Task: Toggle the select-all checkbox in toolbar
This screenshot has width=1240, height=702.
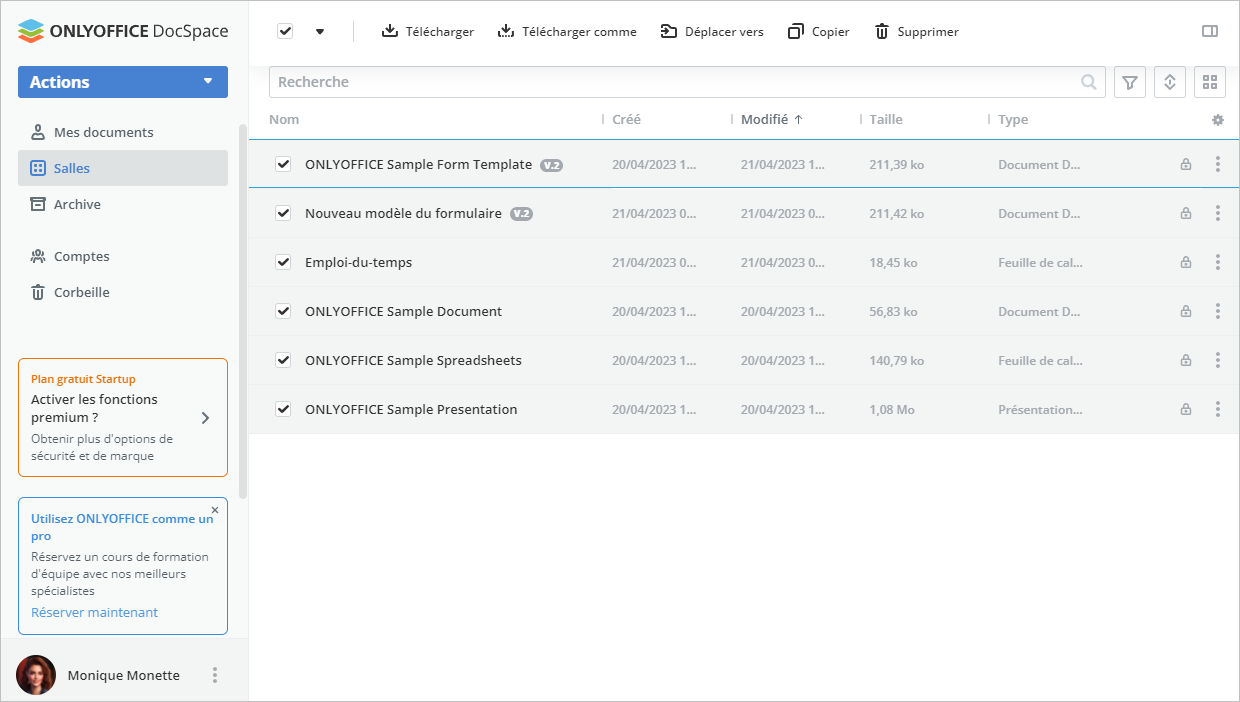Action: [x=285, y=31]
